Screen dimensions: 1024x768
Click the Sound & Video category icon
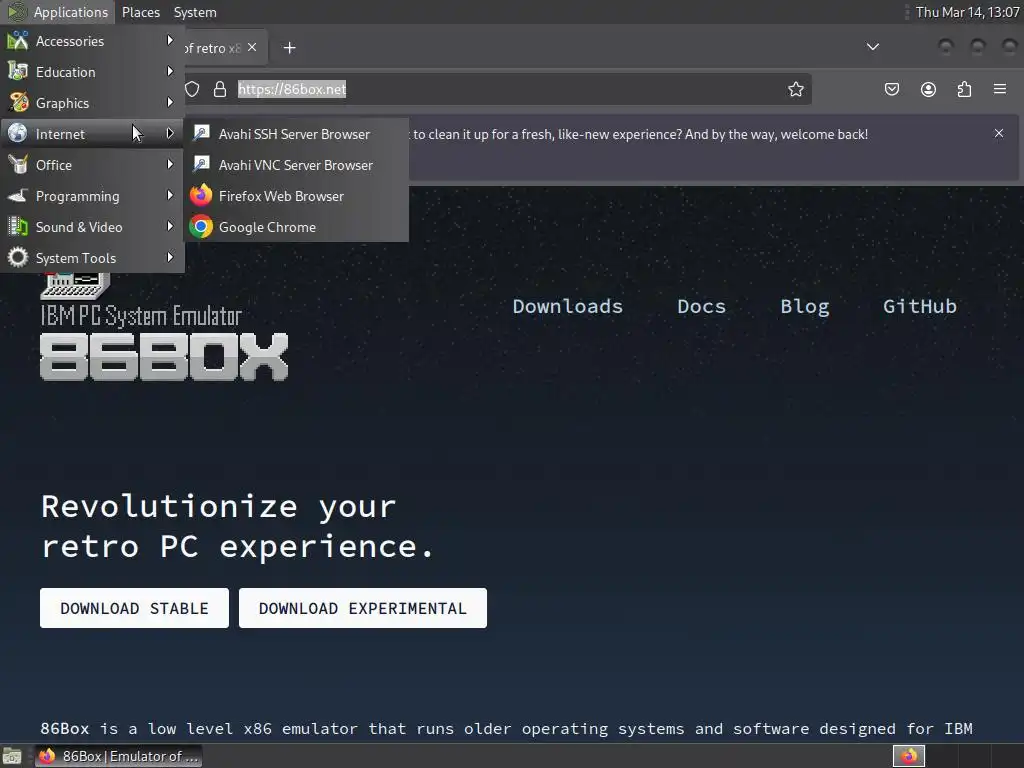(18, 227)
